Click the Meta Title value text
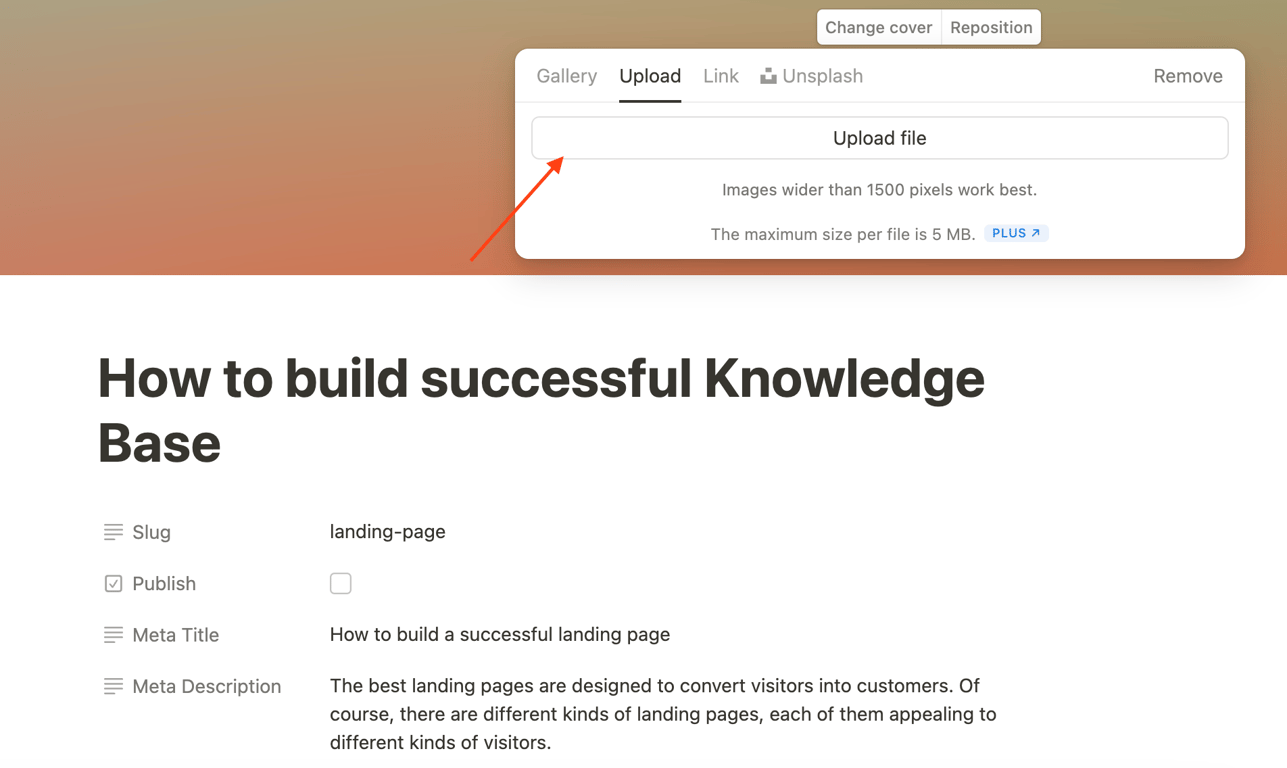1287x768 pixels. [x=499, y=635]
